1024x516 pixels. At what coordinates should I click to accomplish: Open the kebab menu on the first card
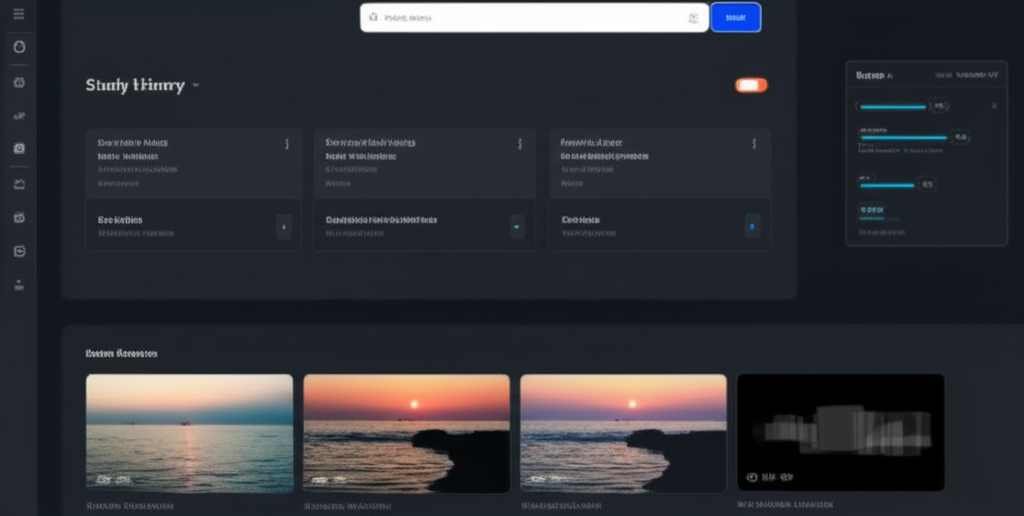pos(287,144)
